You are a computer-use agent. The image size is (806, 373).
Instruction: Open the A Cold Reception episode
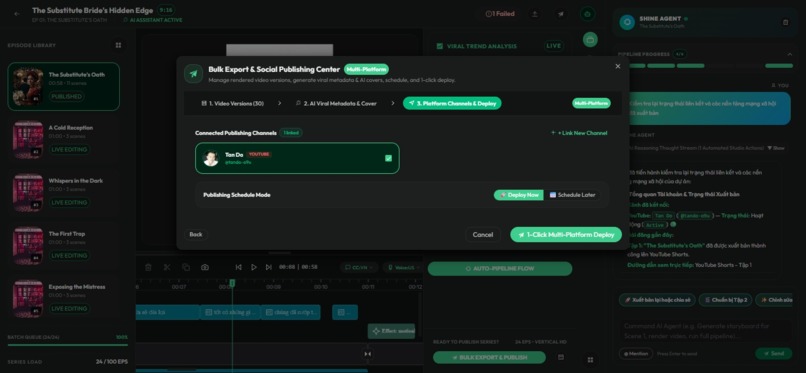pyautogui.click(x=64, y=140)
